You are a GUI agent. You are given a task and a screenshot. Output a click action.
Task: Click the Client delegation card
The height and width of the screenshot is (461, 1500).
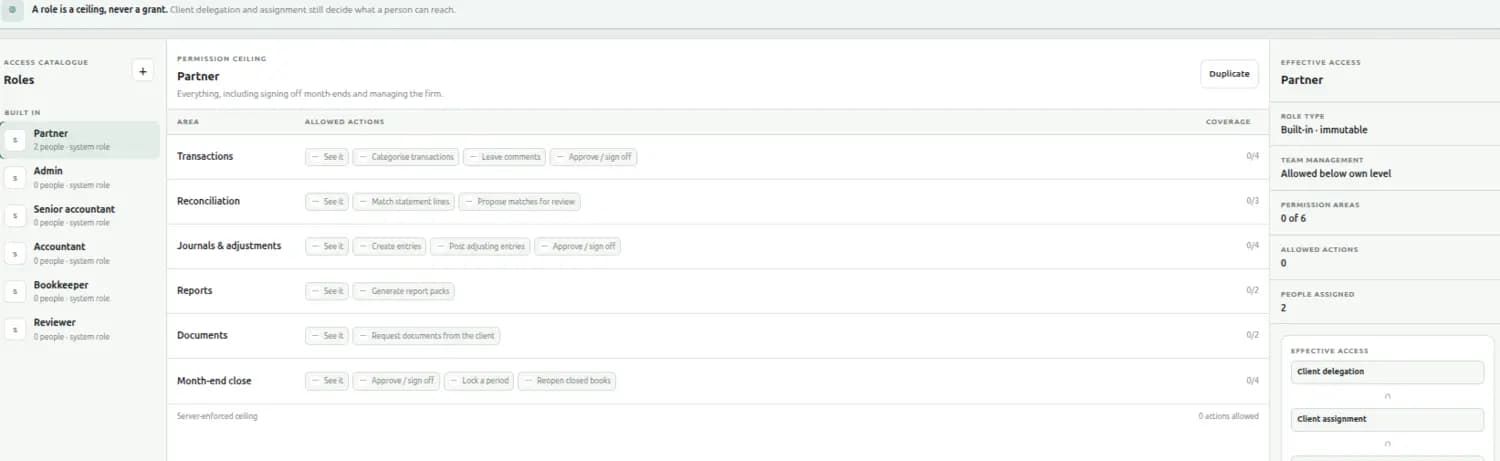[x=1387, y=372]
